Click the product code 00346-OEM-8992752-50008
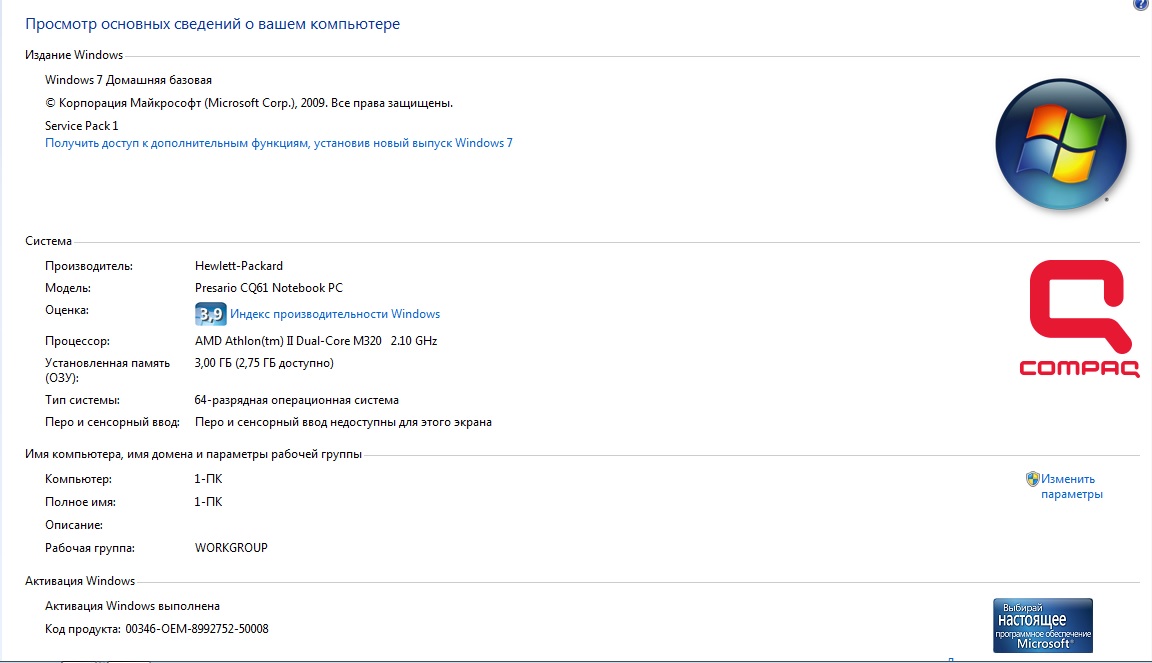 [x=197, y=629]
